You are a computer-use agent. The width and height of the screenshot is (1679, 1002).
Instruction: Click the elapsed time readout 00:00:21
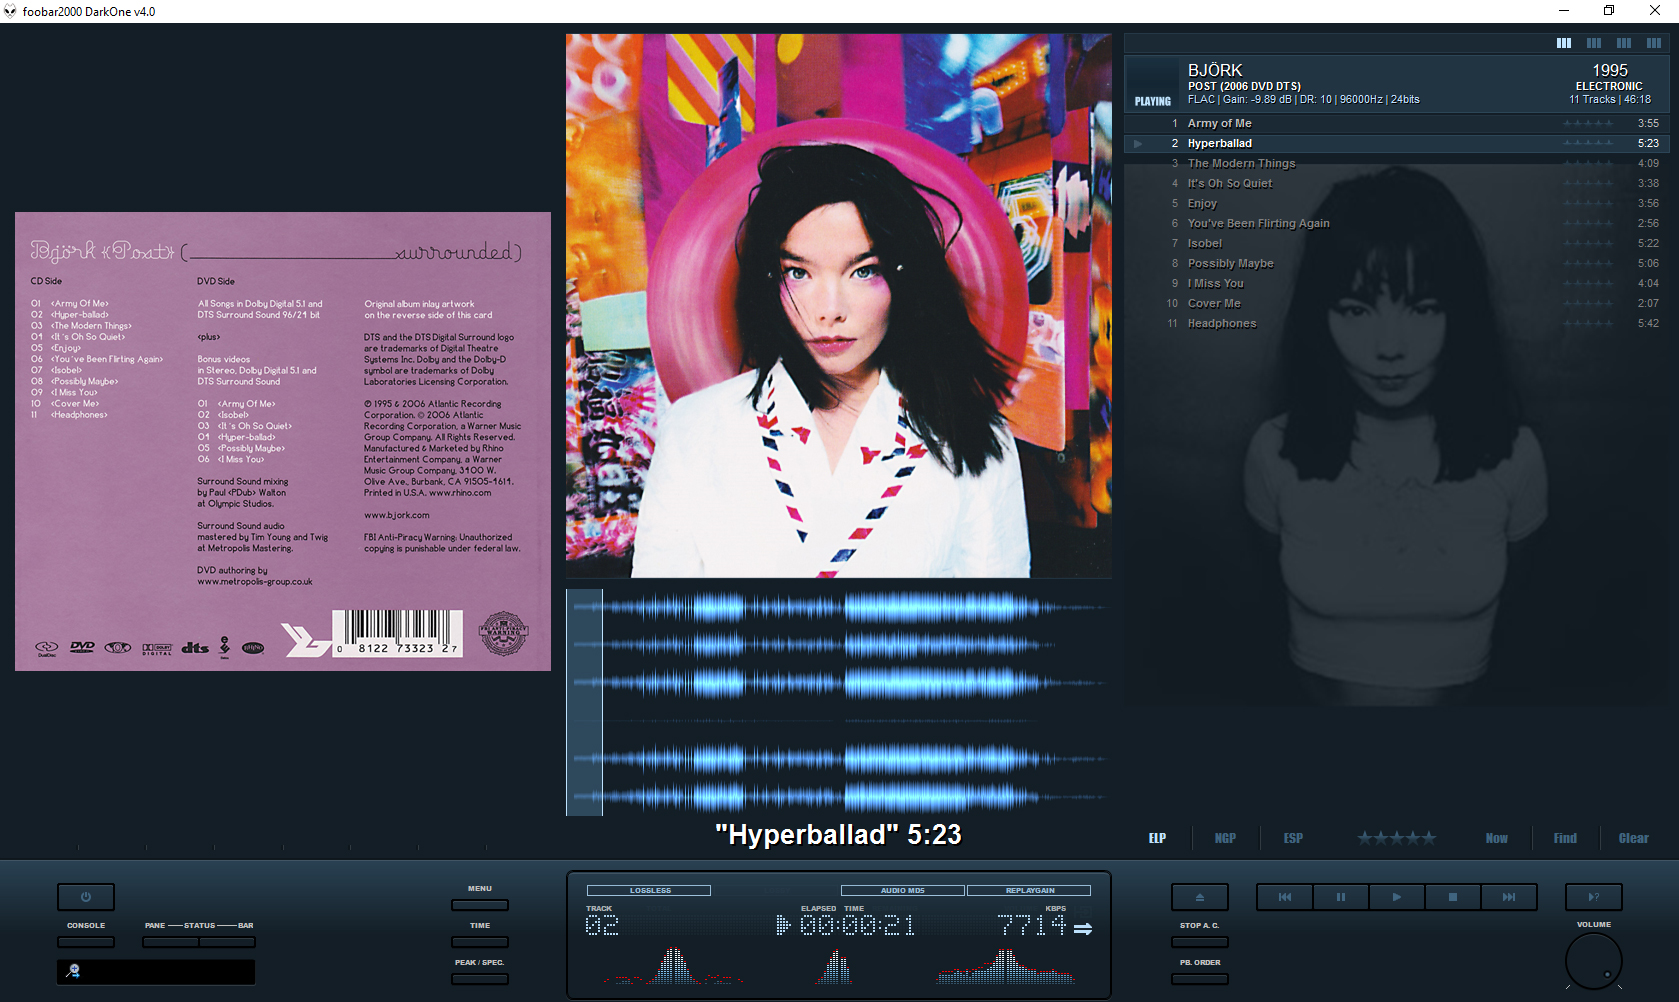point(857,926)
